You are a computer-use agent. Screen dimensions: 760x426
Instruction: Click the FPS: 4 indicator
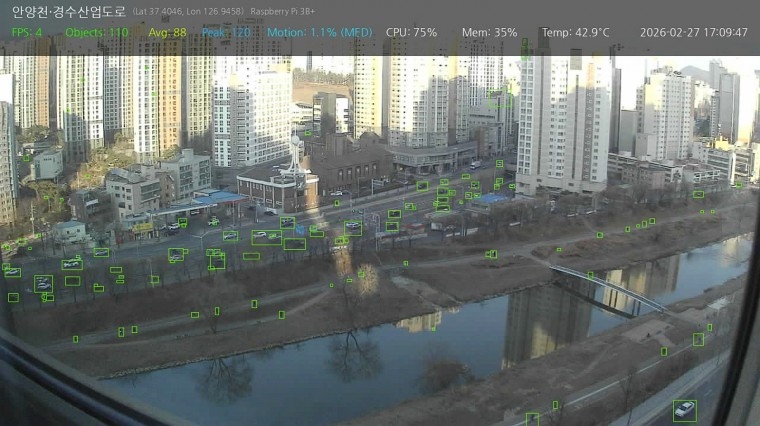tap(27, 32)
